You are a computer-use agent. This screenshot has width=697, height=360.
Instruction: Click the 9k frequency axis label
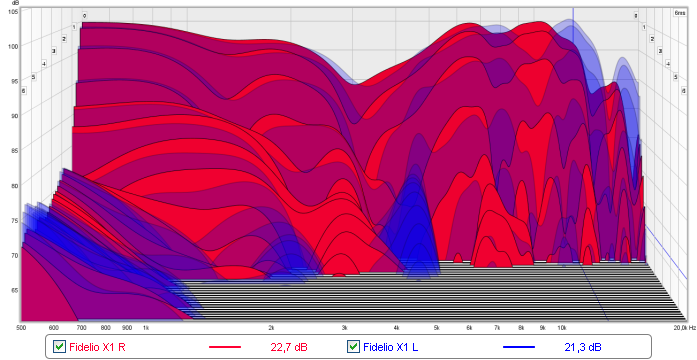point(542,328)
